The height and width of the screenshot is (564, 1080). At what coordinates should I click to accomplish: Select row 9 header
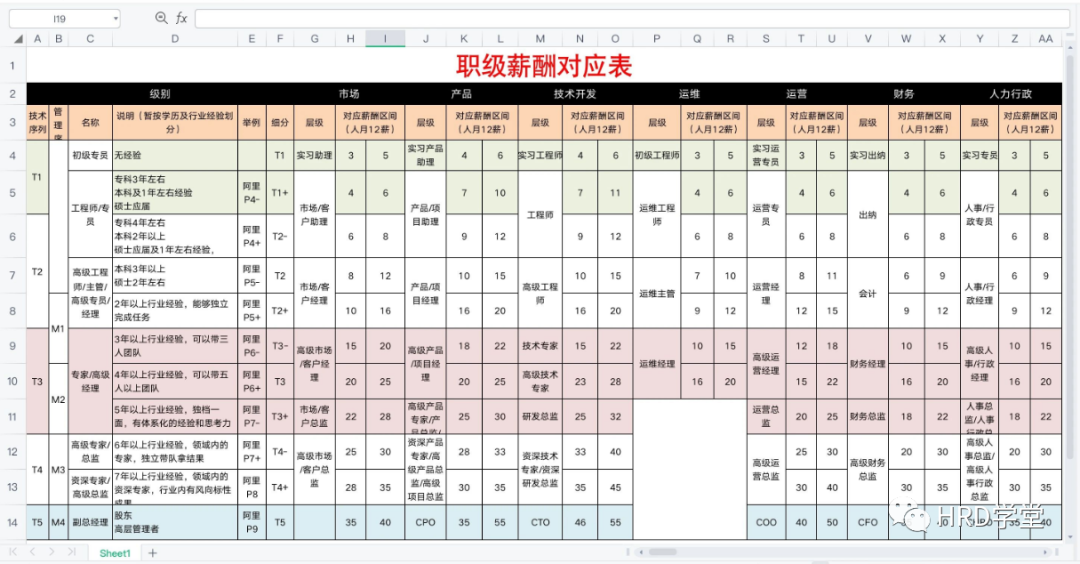(12, 346)
